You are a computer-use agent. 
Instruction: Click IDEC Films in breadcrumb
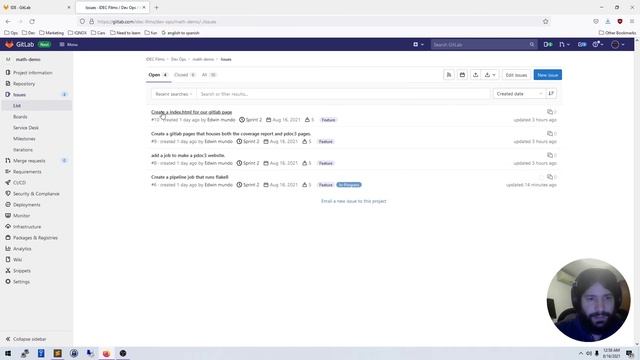pyautogui.click(x=155, y=59)
